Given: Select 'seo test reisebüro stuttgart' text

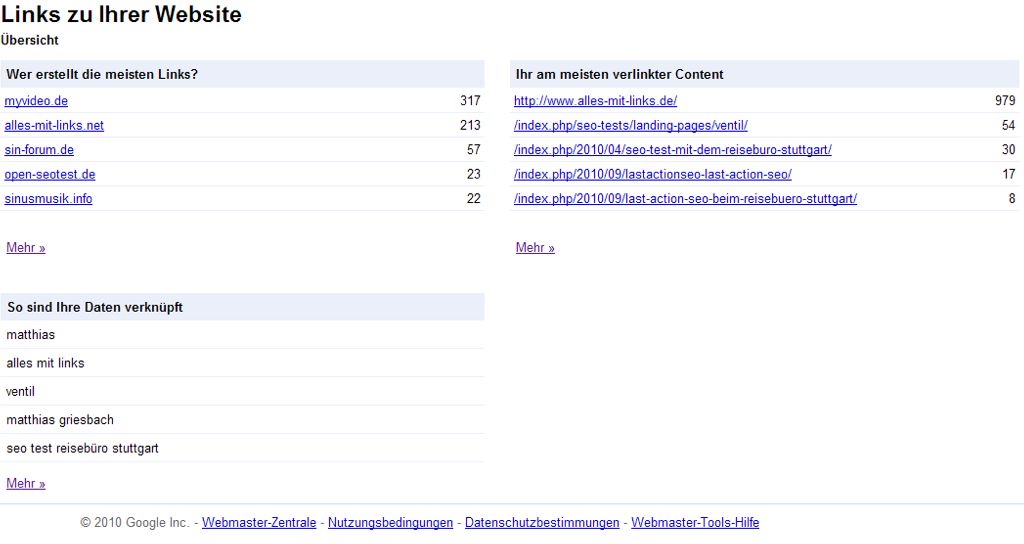Looking at the screenshot, I should click(82, 449).
